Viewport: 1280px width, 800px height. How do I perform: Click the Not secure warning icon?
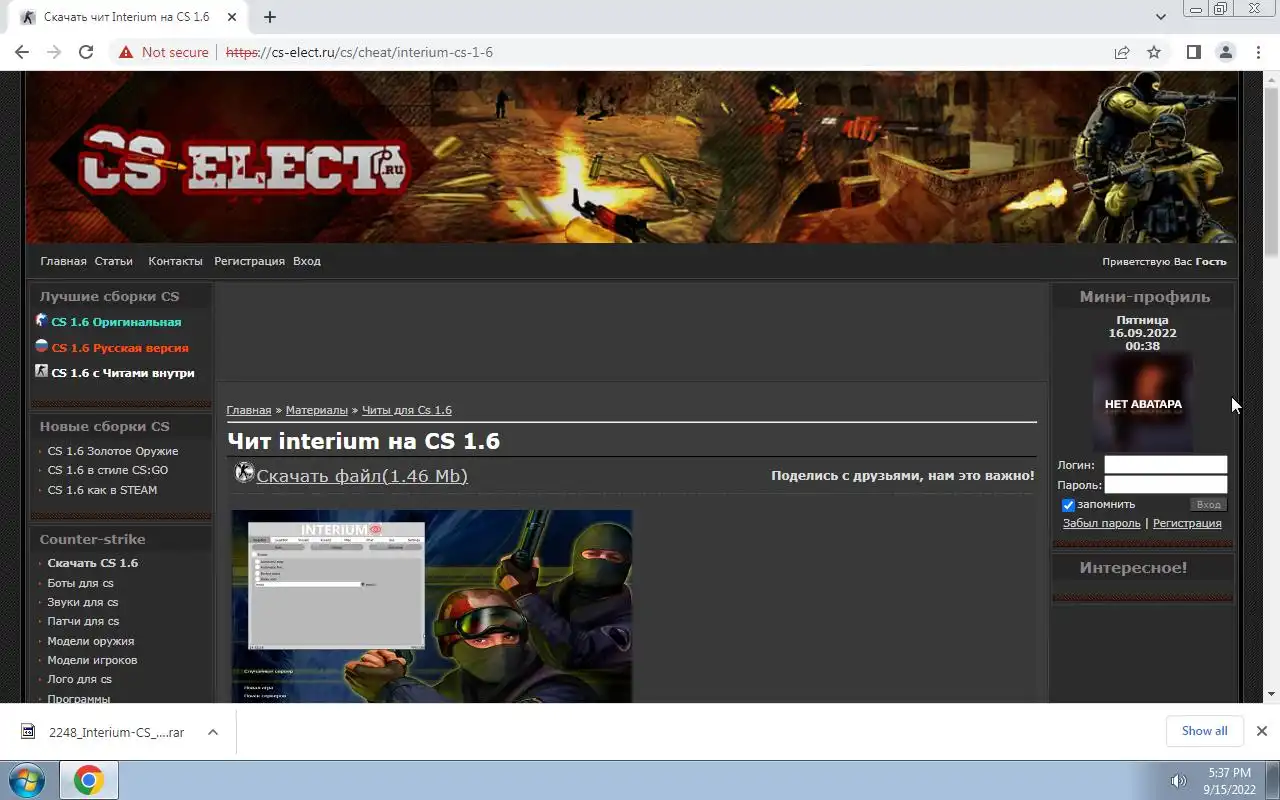pyautogui.click(x=125, y=52)
